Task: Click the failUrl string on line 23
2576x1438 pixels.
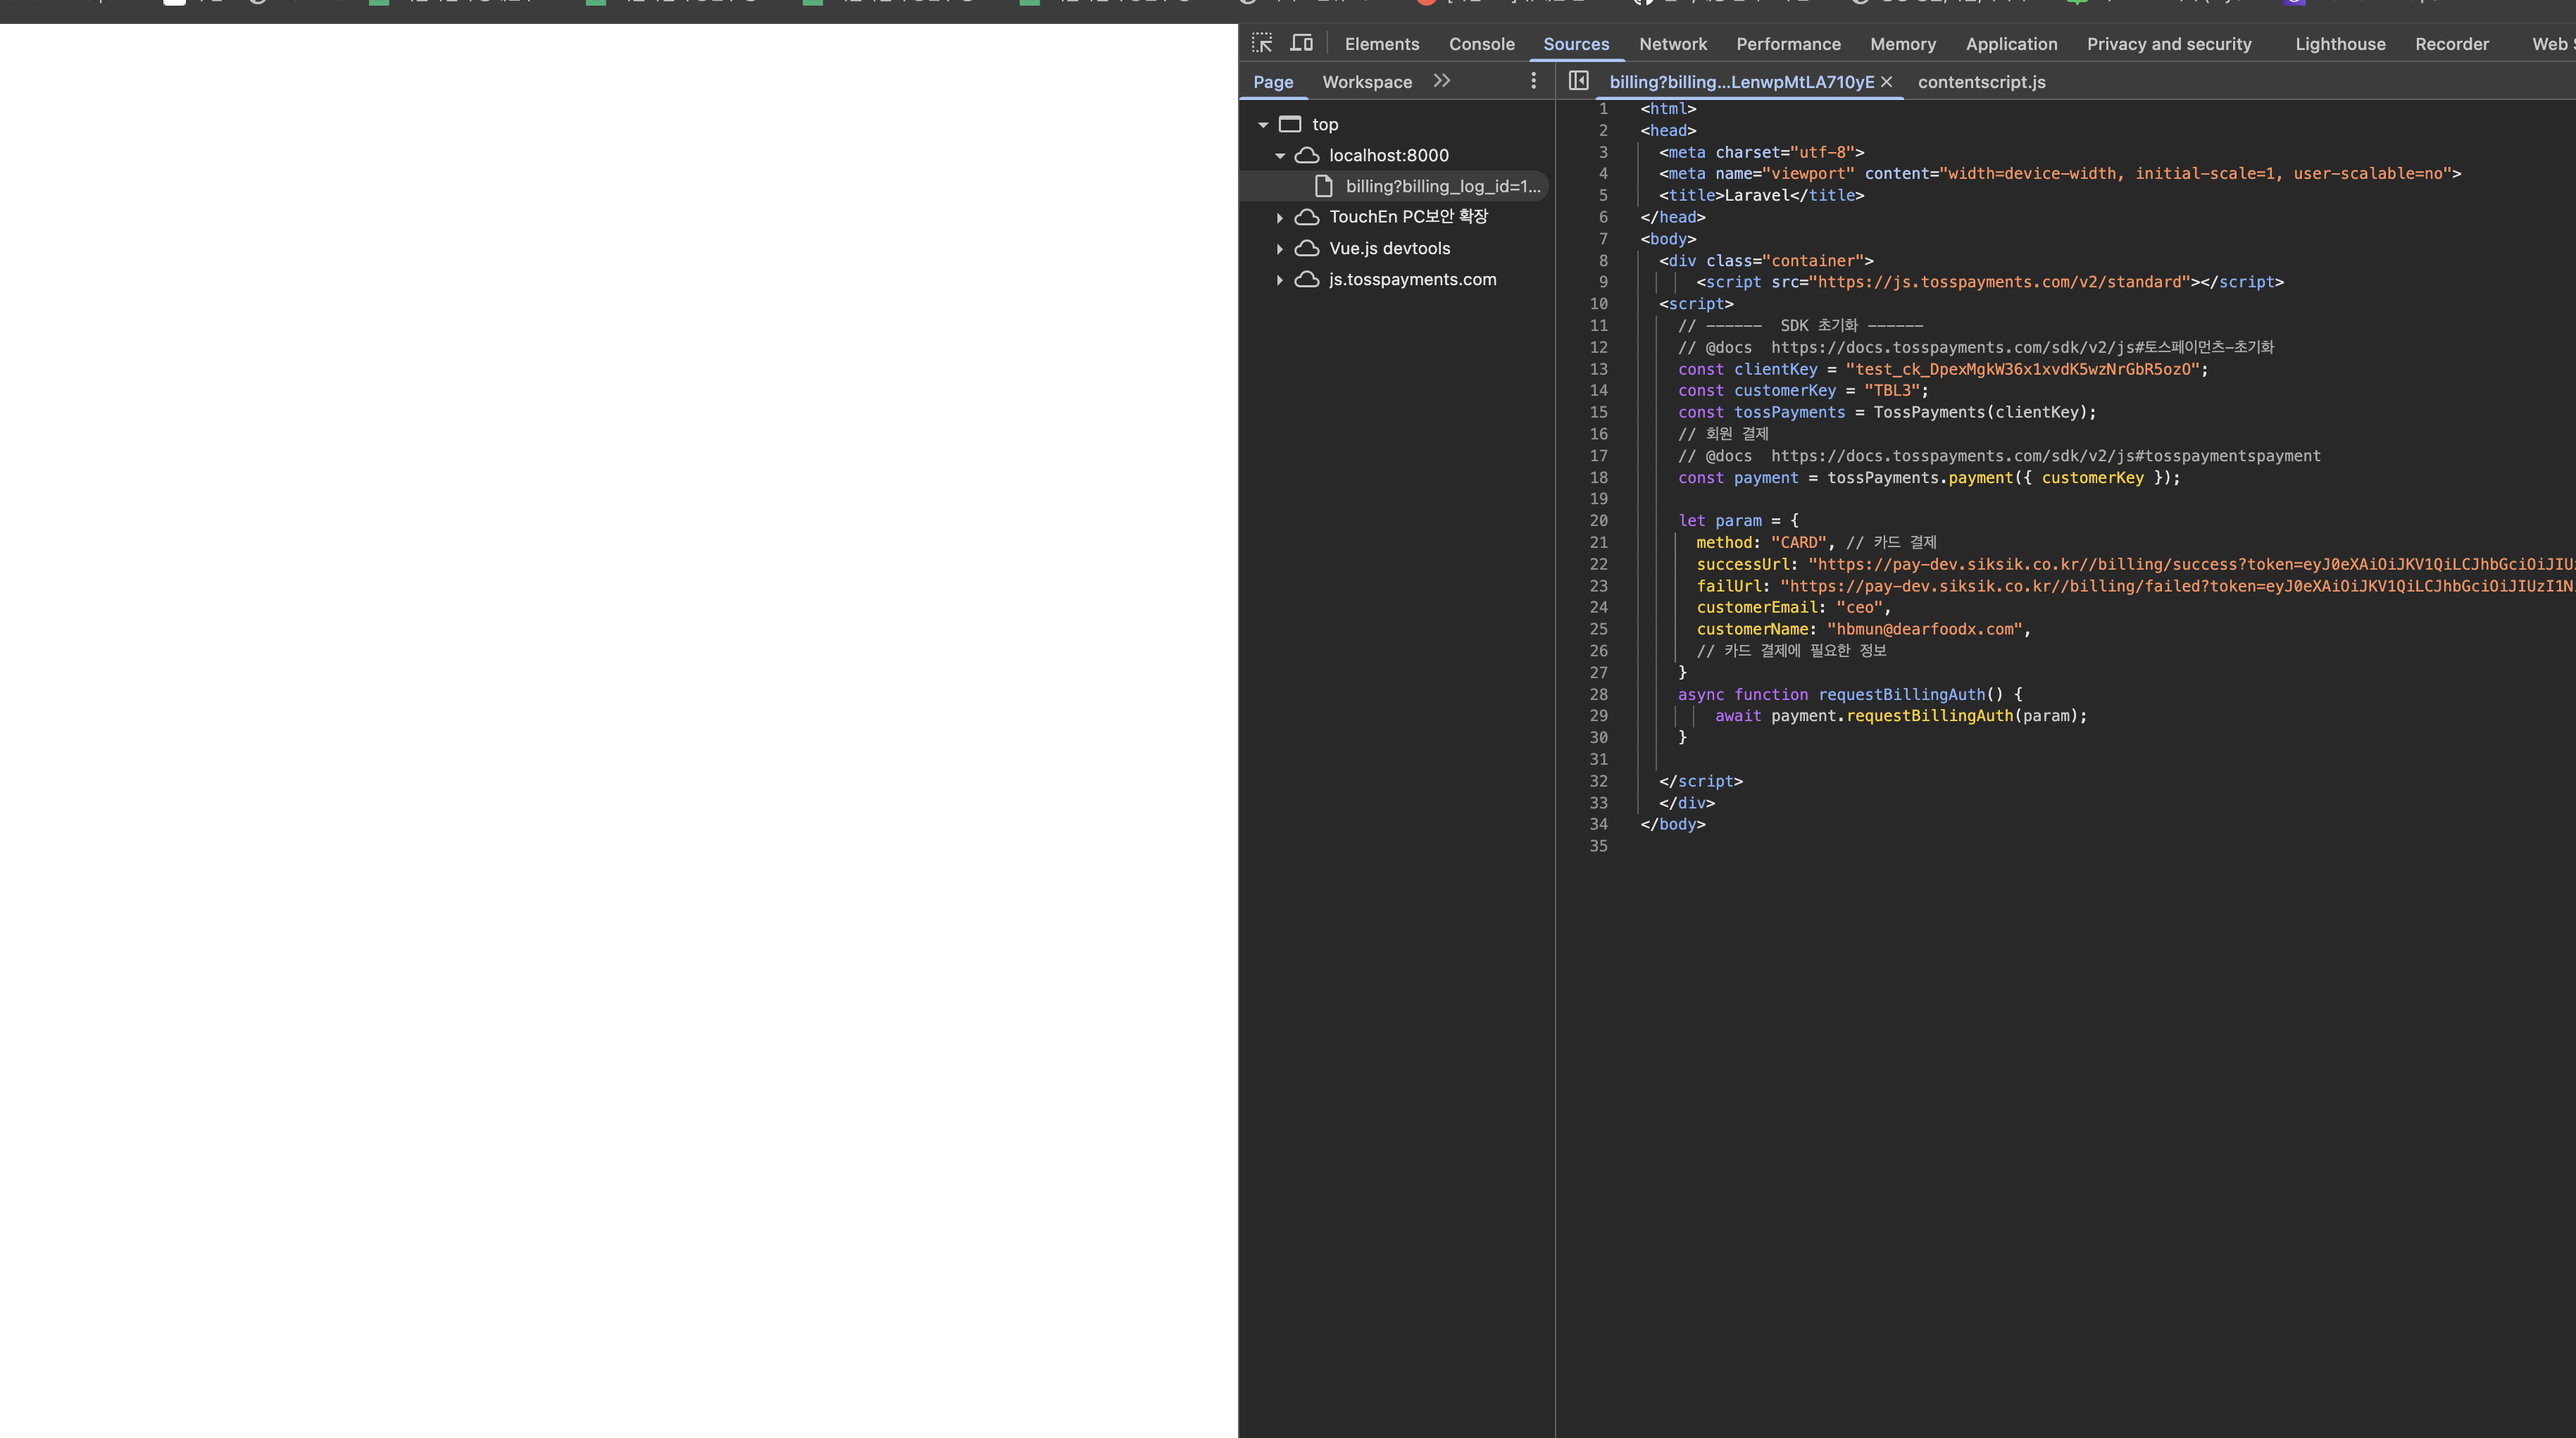Action: click(x=2177, y=586)
